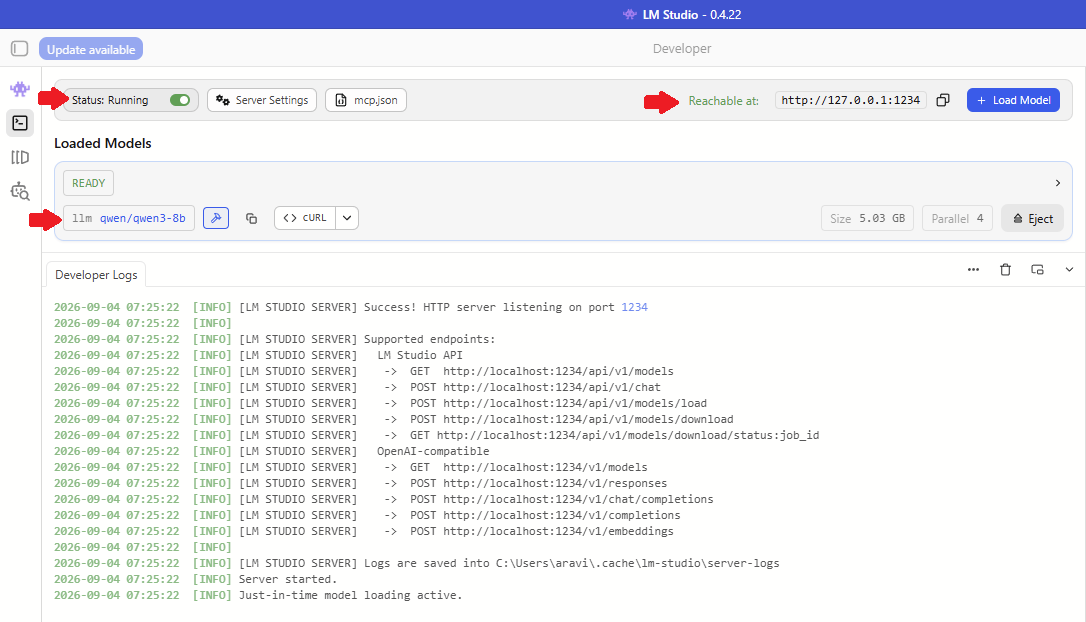
Task: Open the Developer Logs more options icon
Action: (973, 269)
